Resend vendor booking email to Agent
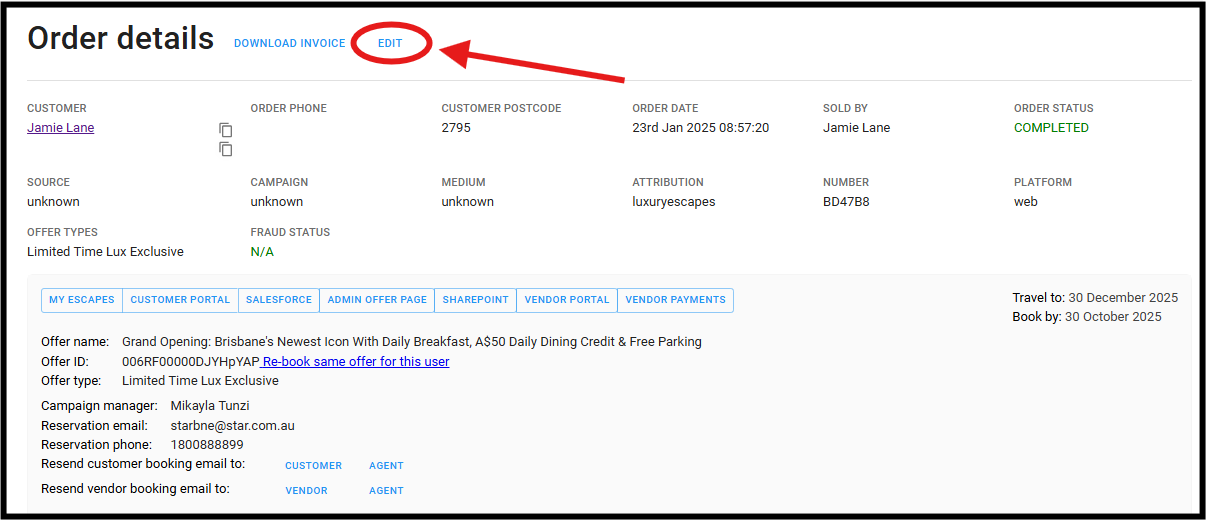This screenshot has width=1207, height=522. tap(386, 491)
